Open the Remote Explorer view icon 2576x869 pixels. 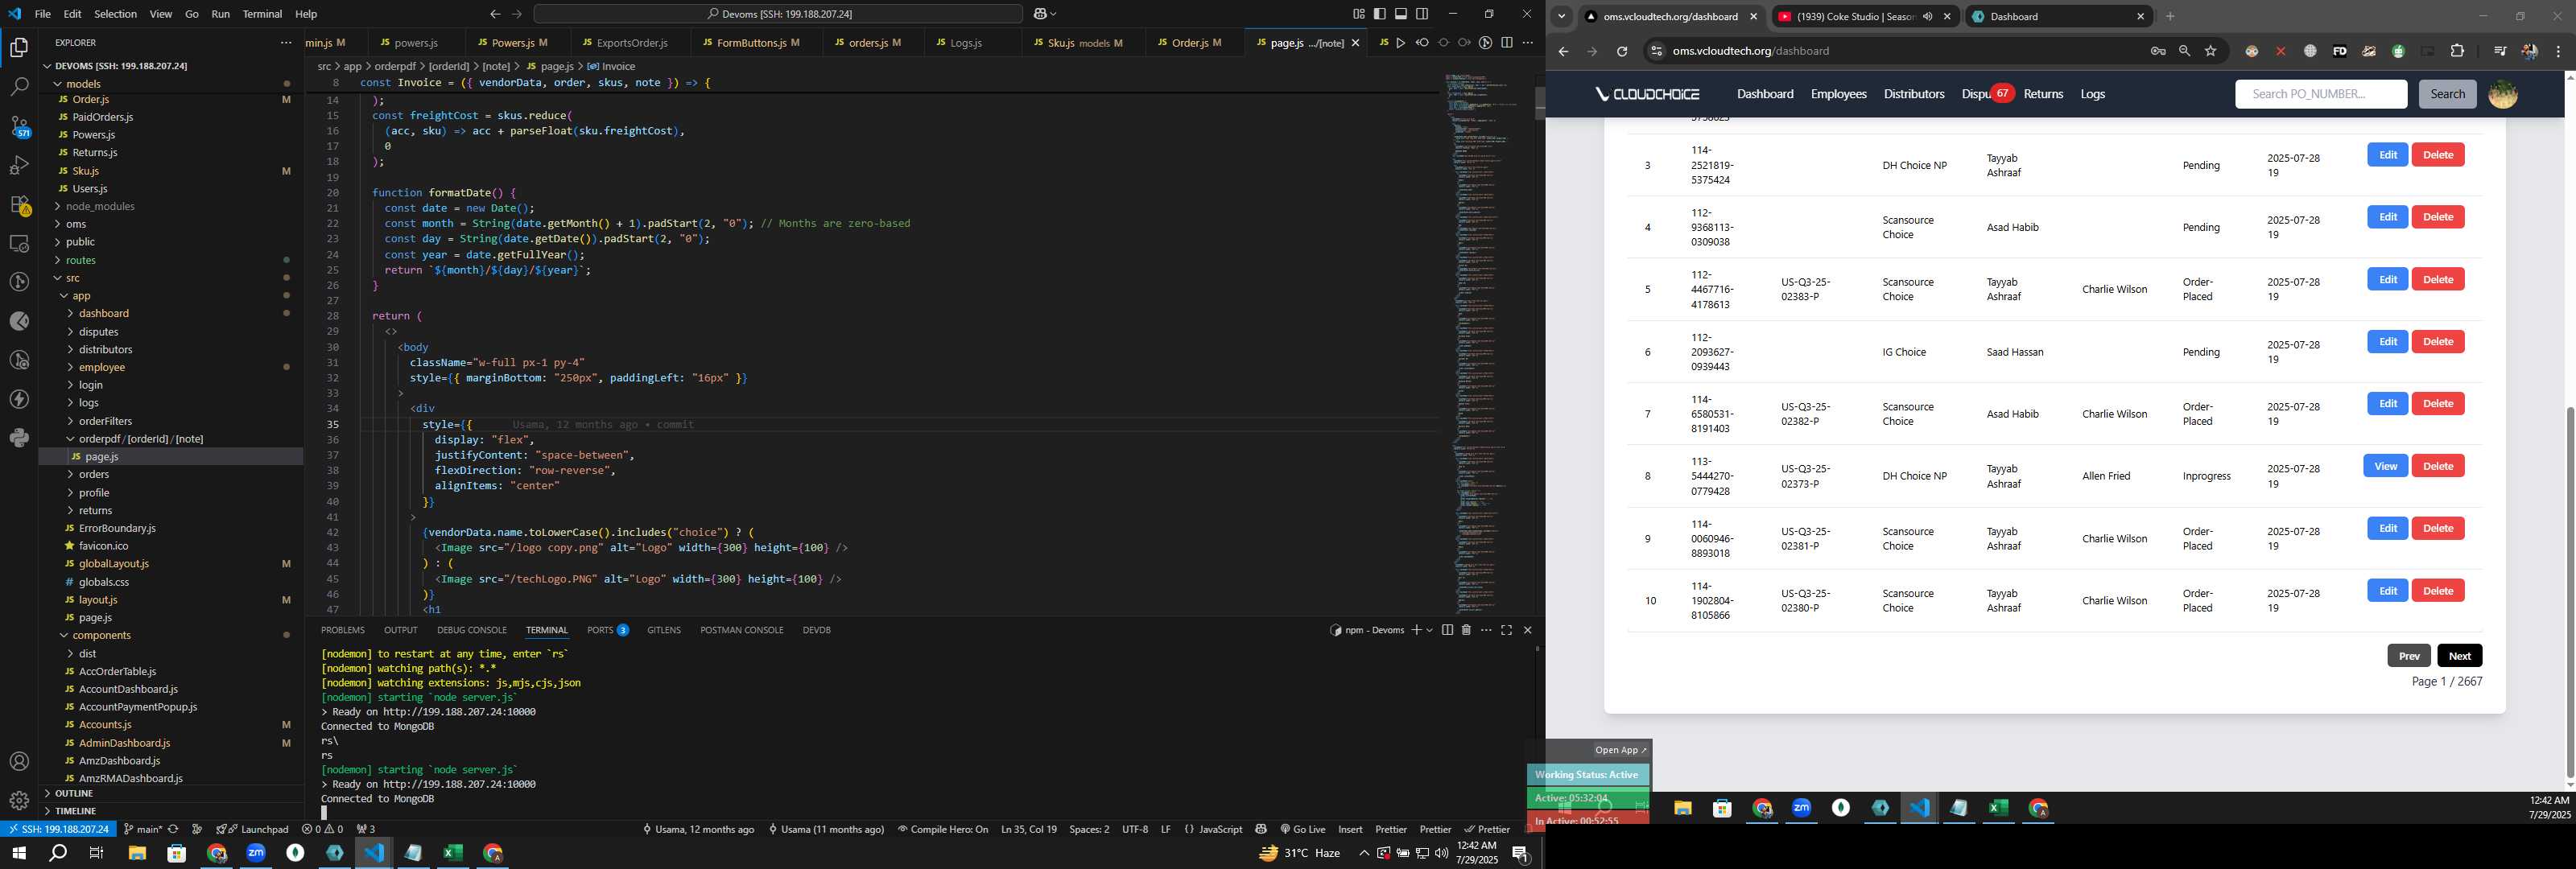19,243
